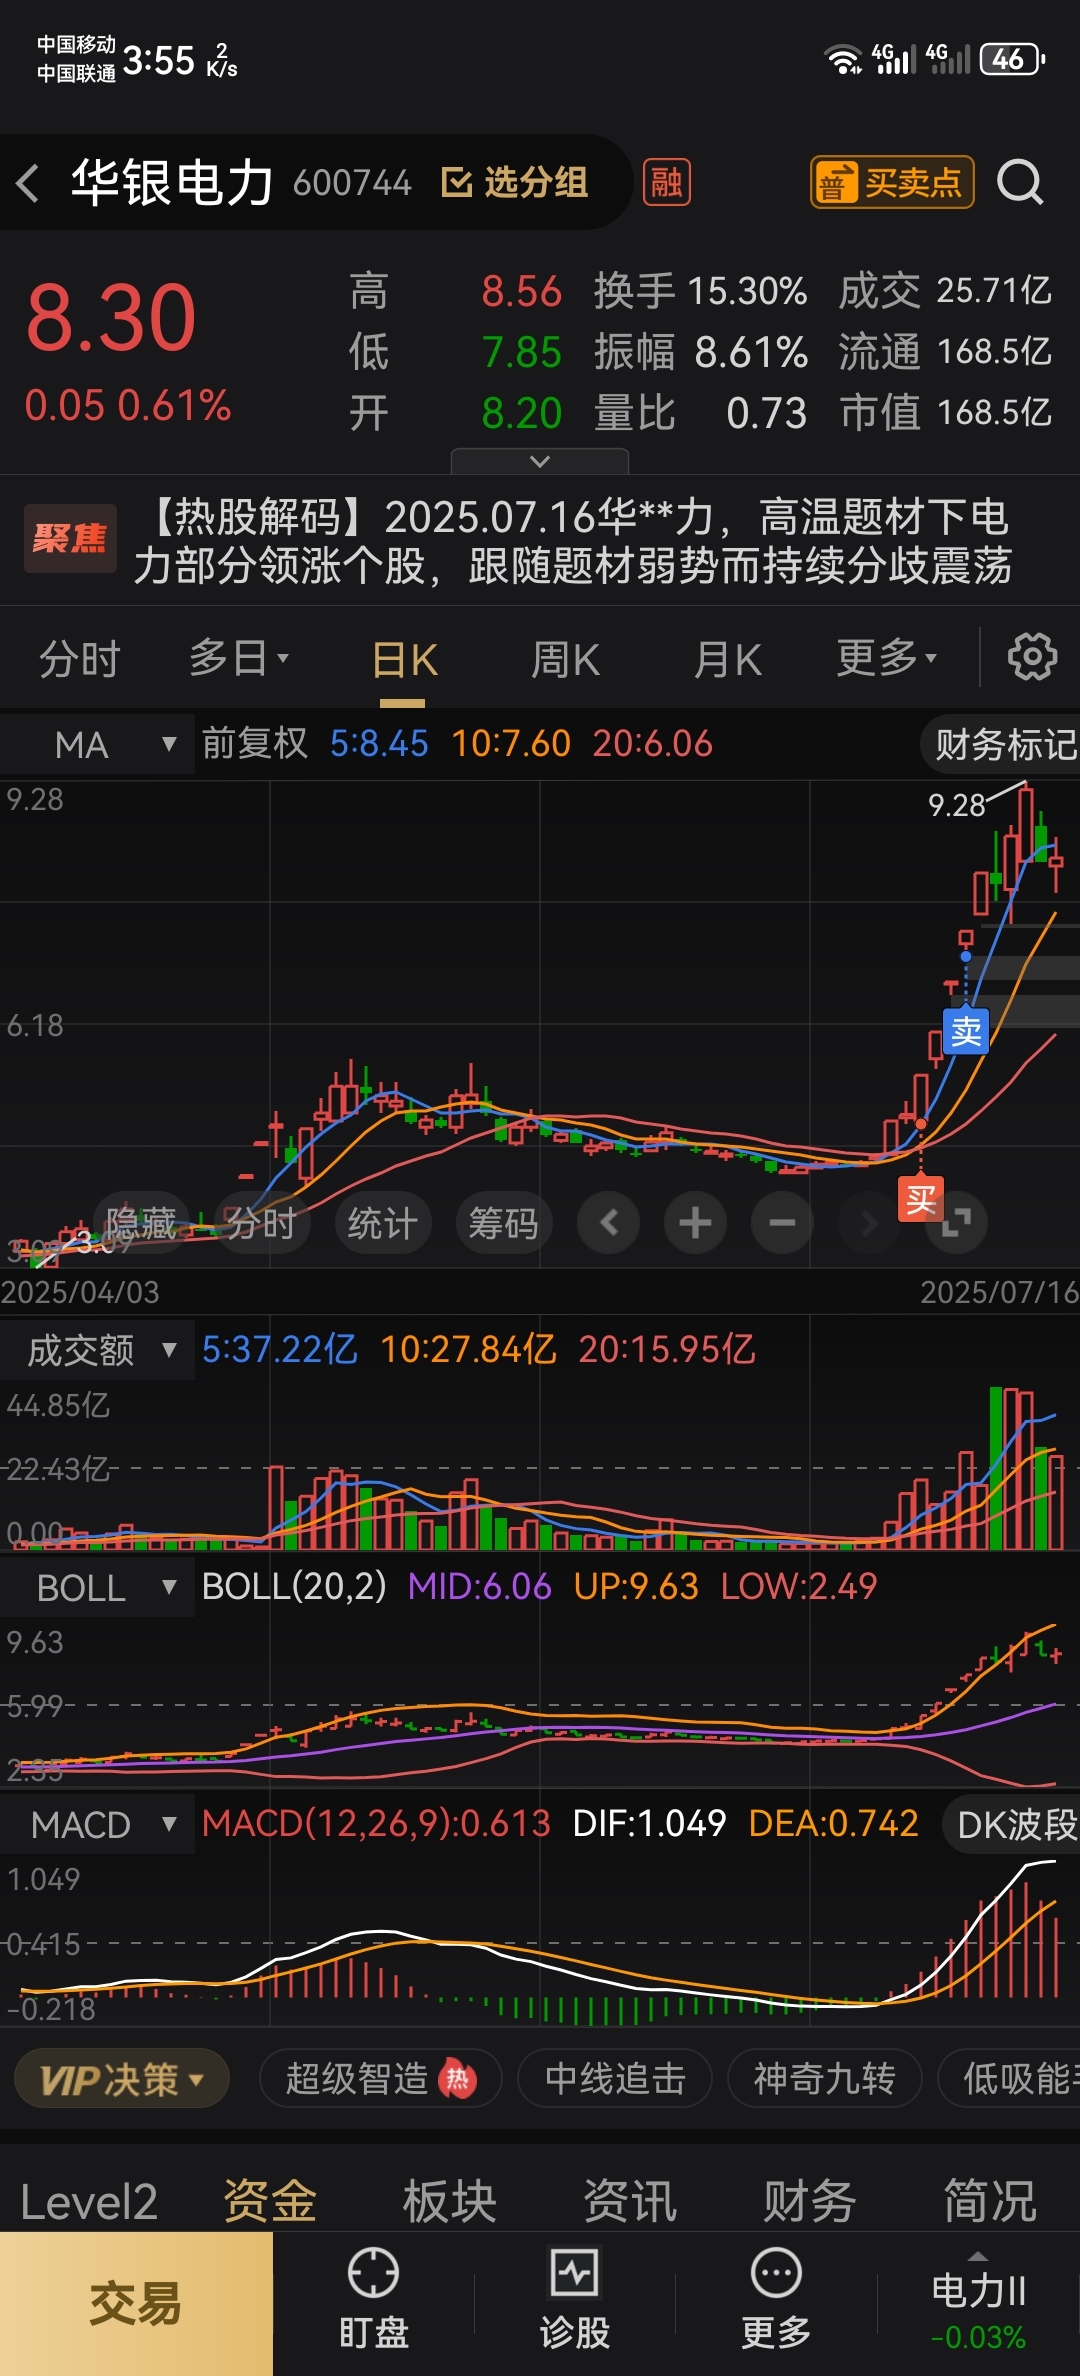Open 诊股 stock diagnosis icon

(575, 2300)
